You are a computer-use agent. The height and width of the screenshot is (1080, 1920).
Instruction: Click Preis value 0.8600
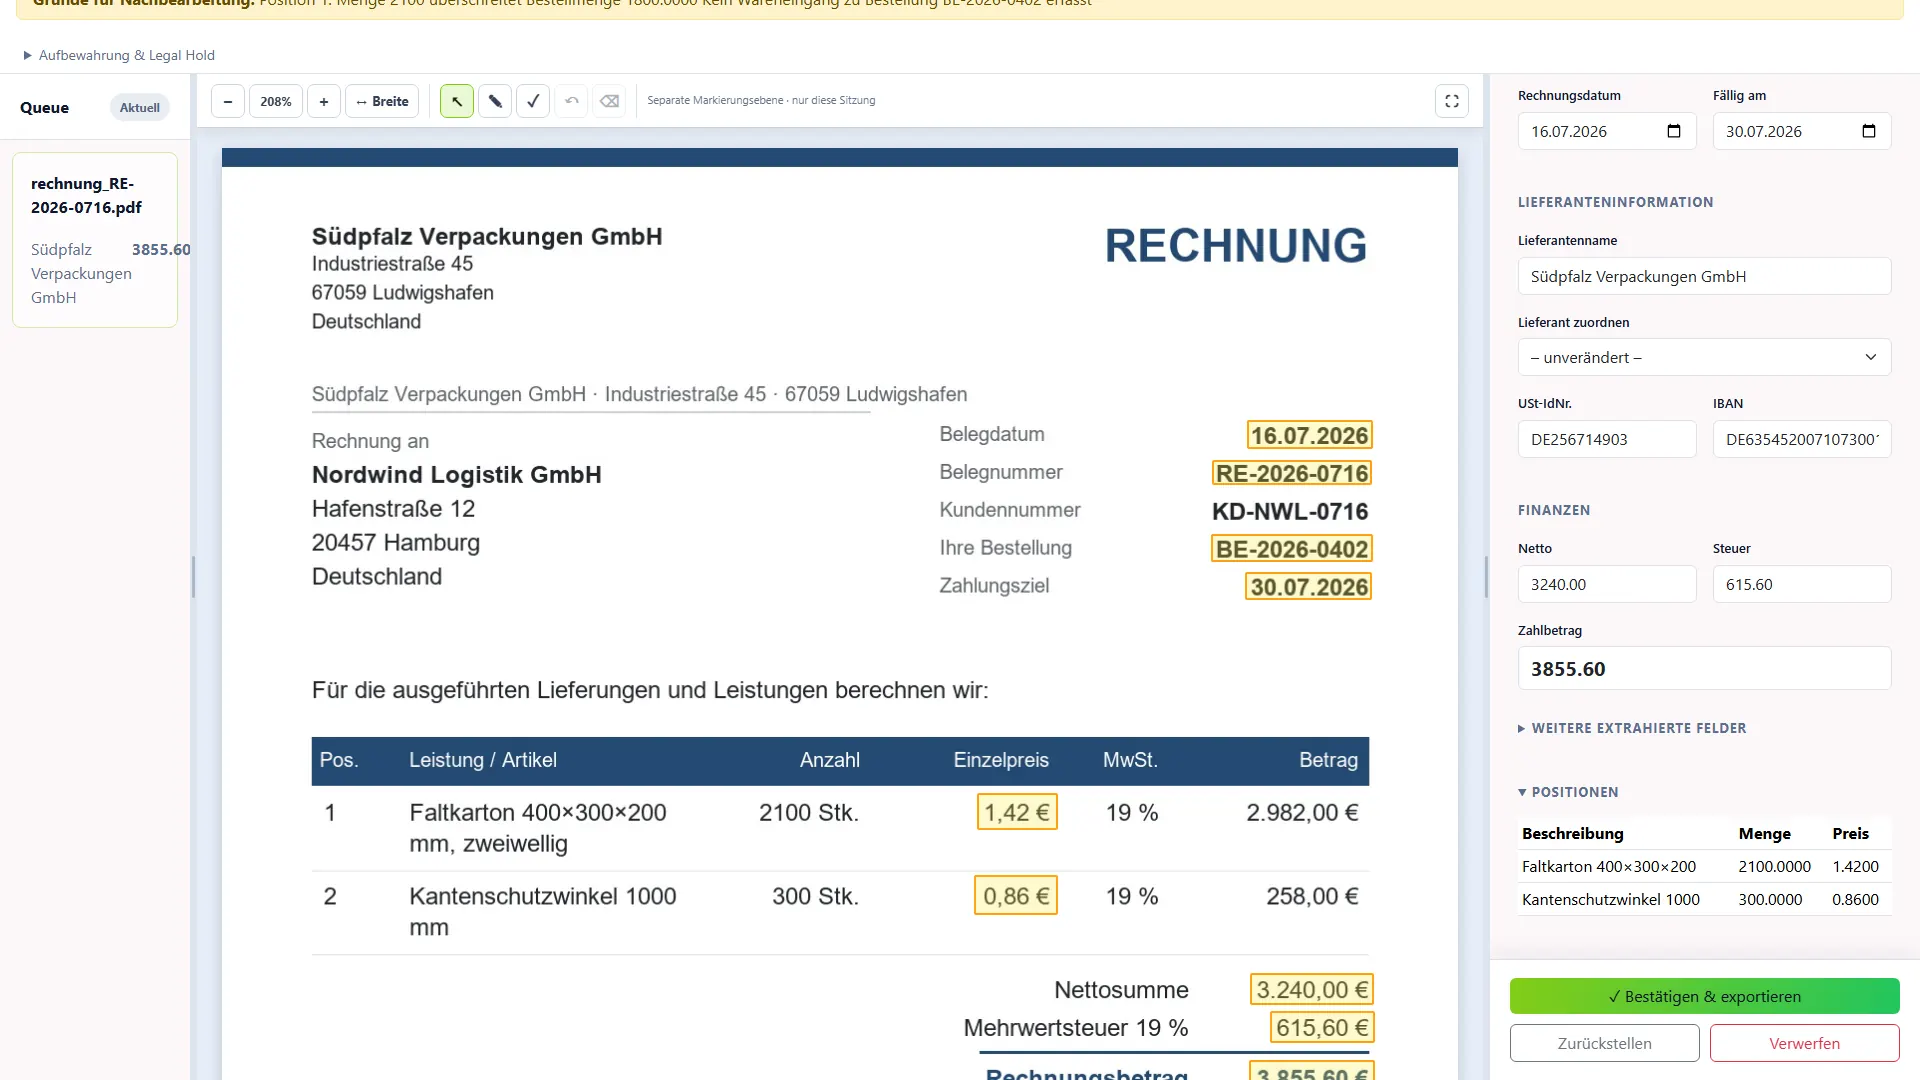tap(1855, 899)
